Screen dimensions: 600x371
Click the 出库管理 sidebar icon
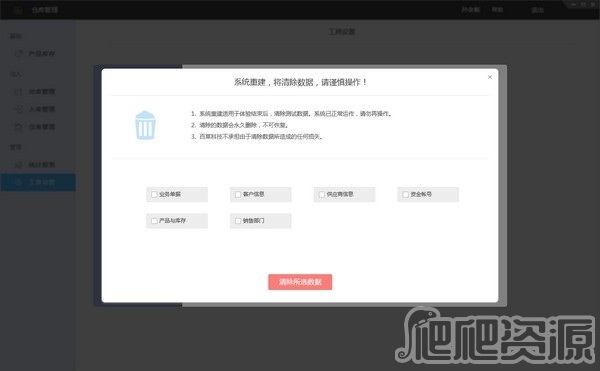(19, 91)
